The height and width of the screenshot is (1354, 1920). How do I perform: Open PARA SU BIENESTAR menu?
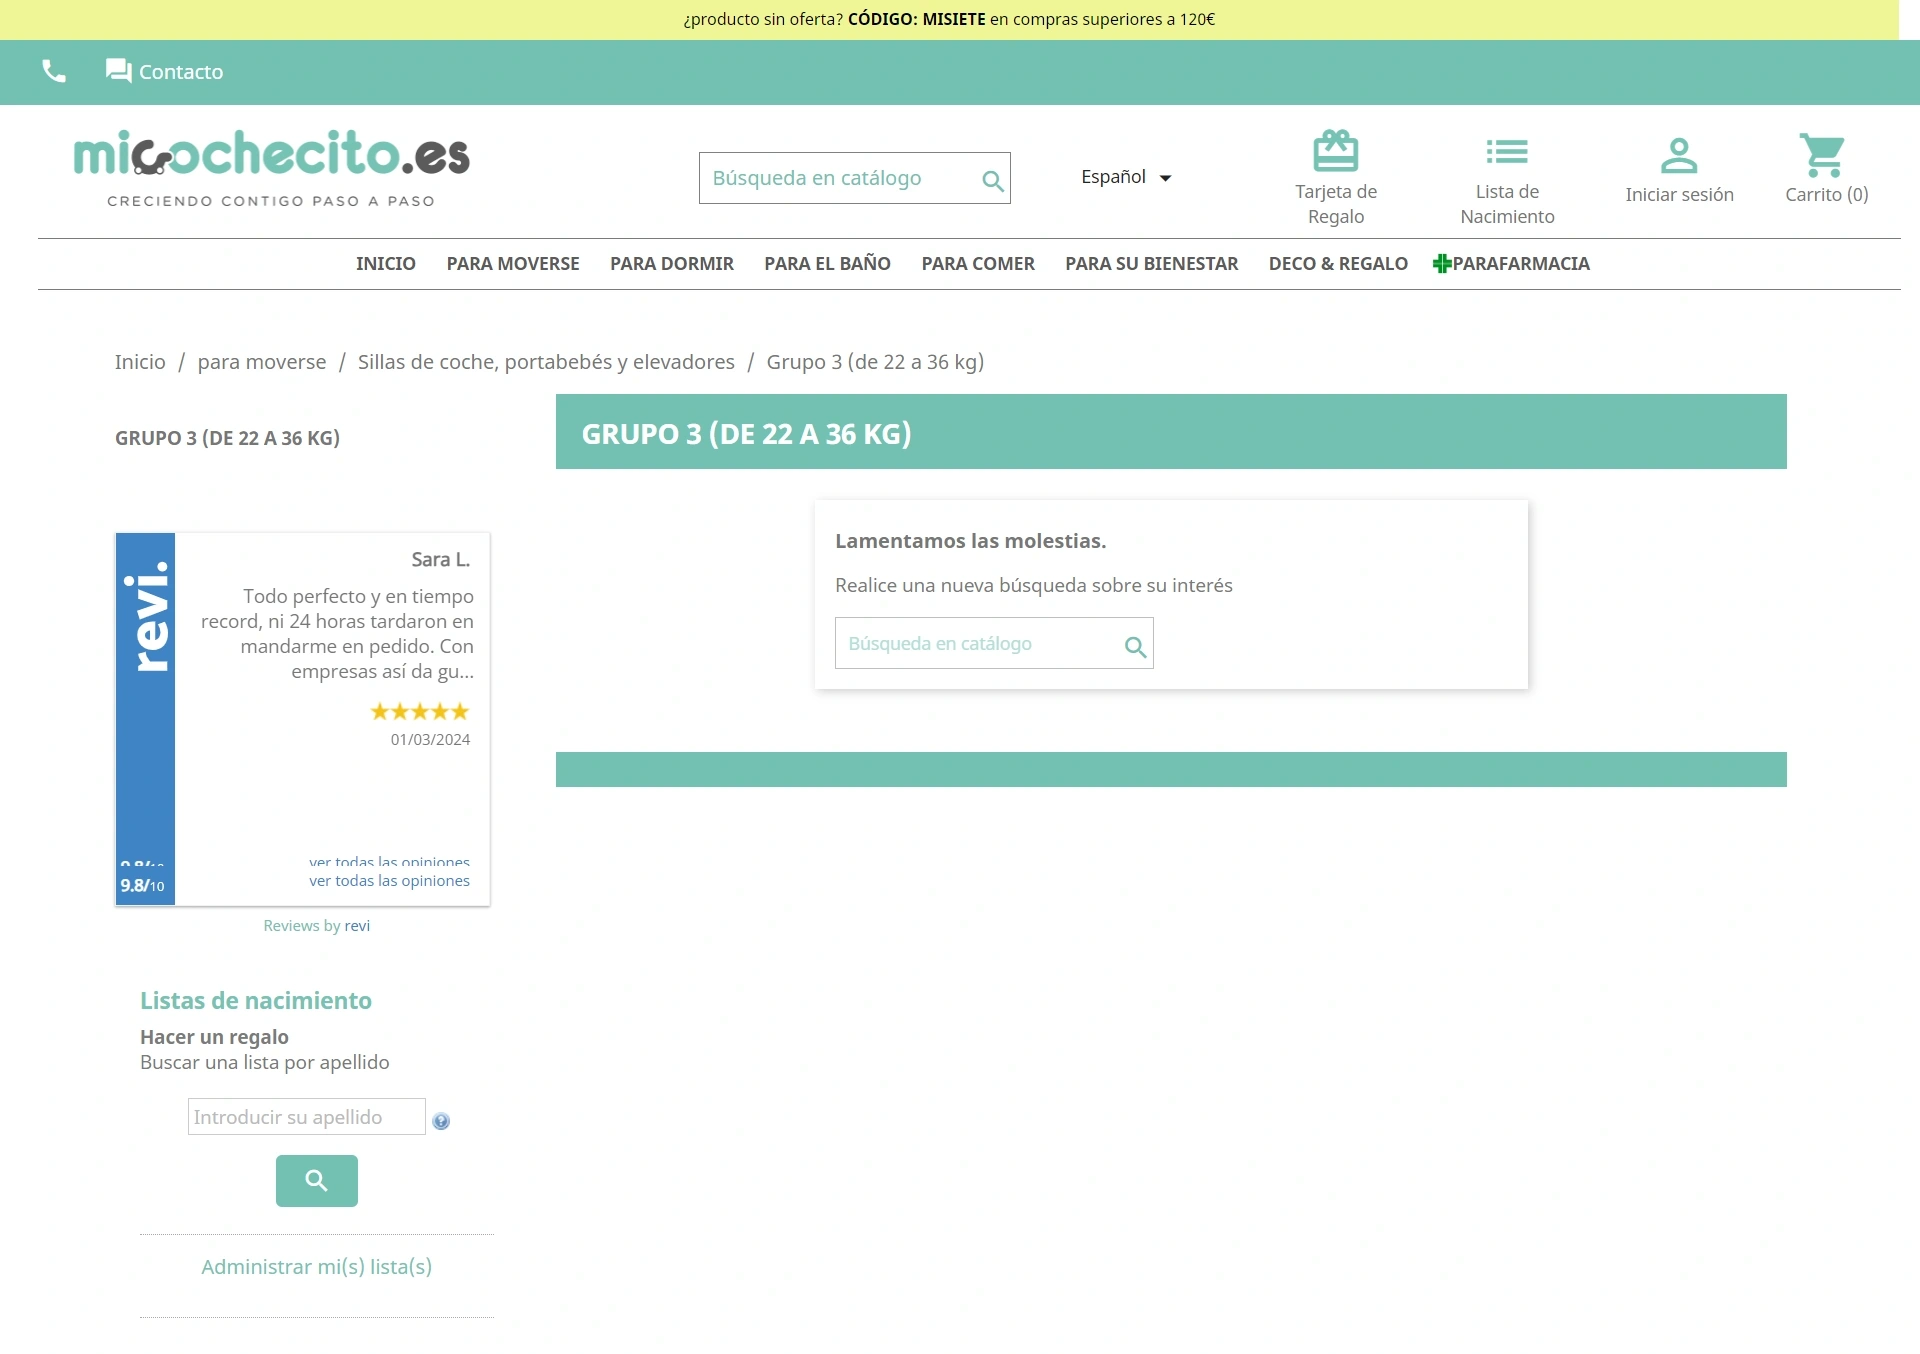coord(1151,264)
